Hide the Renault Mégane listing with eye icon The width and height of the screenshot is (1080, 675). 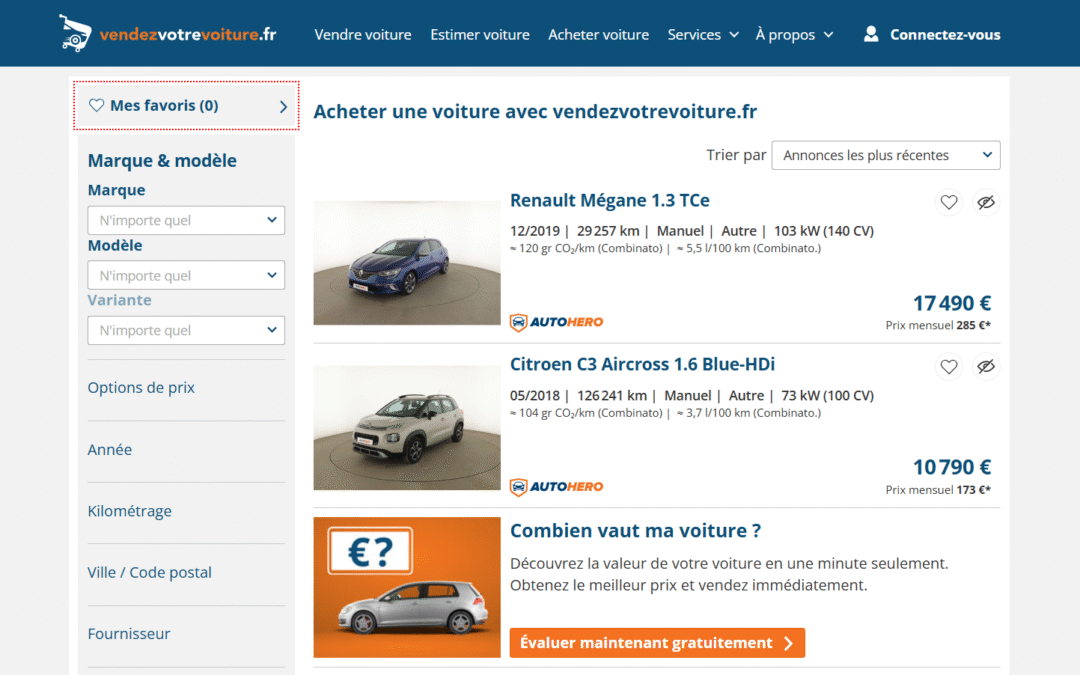pos(986,203)
